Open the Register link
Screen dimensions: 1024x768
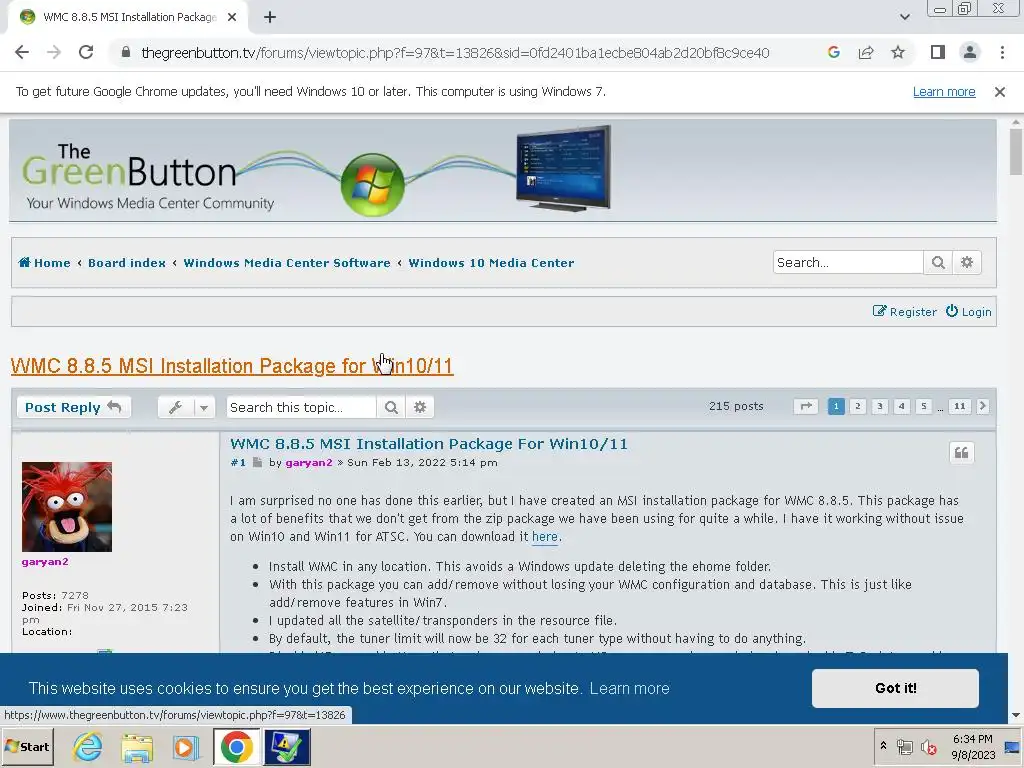point(905,312)
